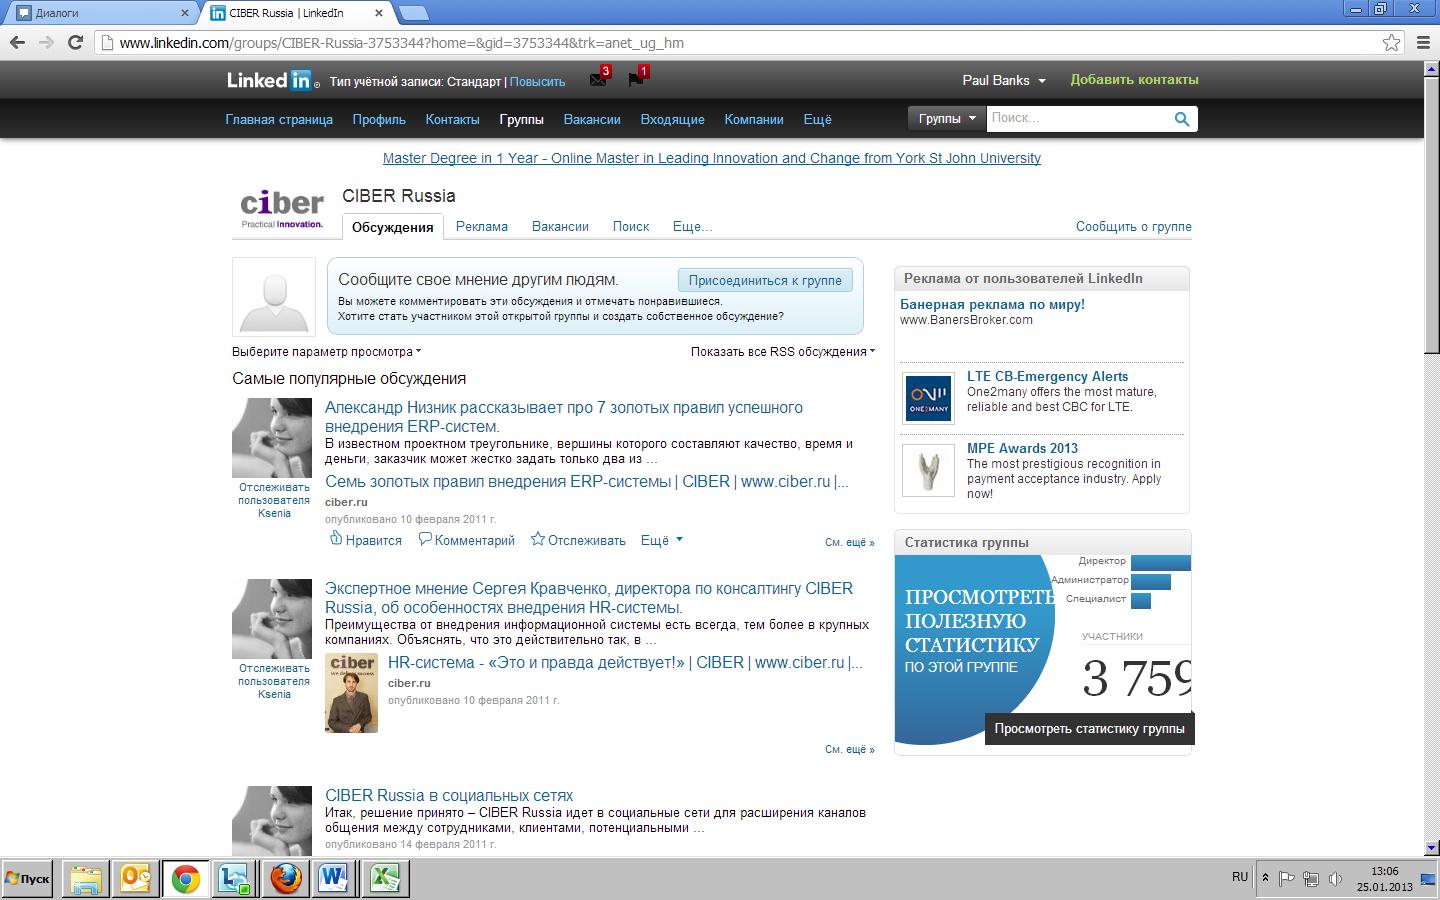
Task: Click the Повысить account link
Action: [x=537, y=82]
